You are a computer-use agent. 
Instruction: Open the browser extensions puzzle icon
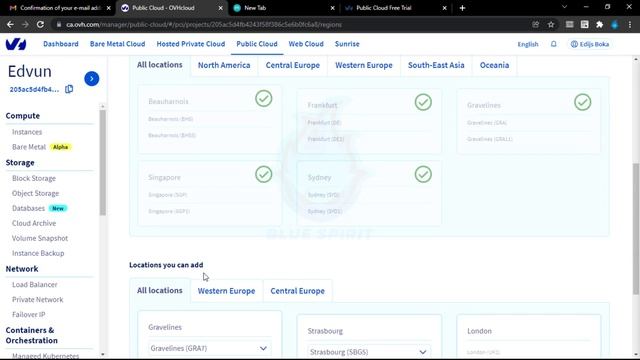[x=600, y=24]
